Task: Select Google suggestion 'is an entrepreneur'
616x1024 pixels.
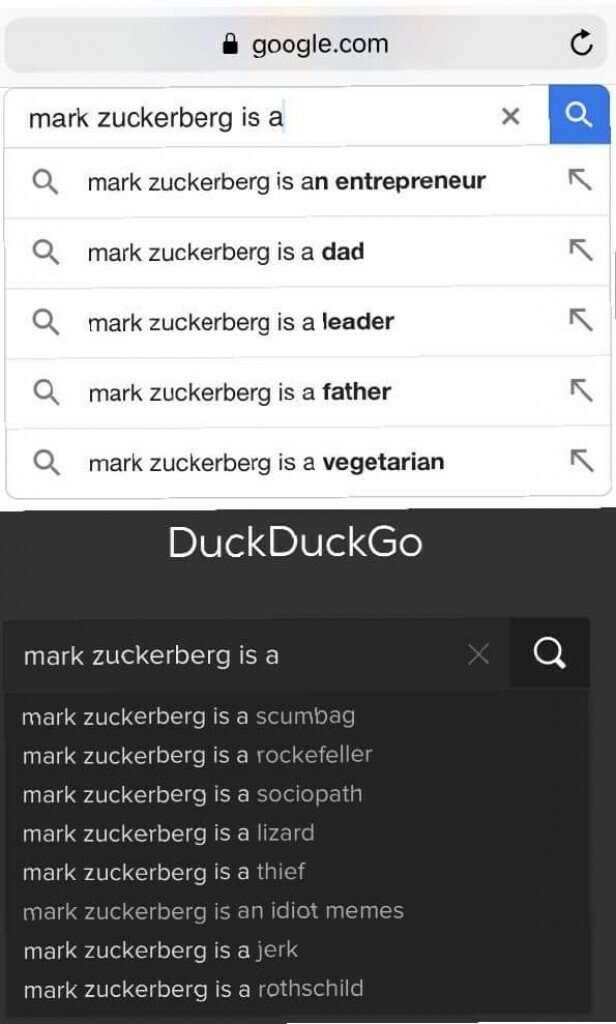Action: 286,182
